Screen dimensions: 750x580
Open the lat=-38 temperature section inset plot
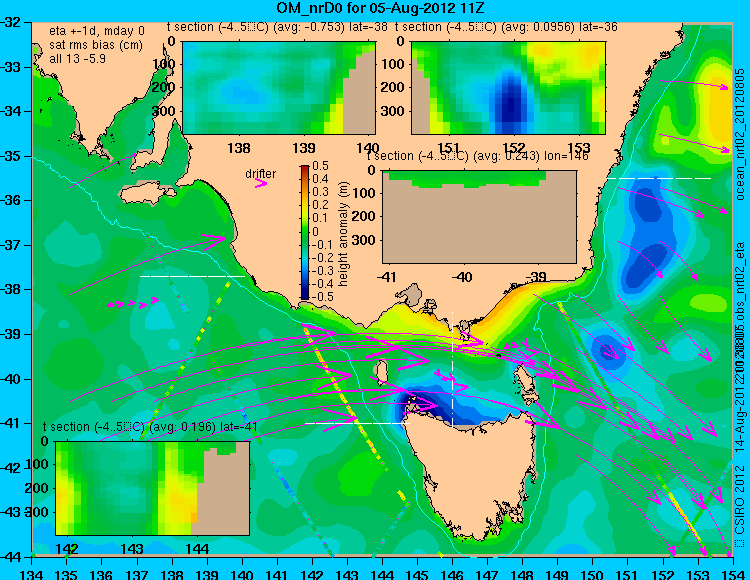point(279,88)
